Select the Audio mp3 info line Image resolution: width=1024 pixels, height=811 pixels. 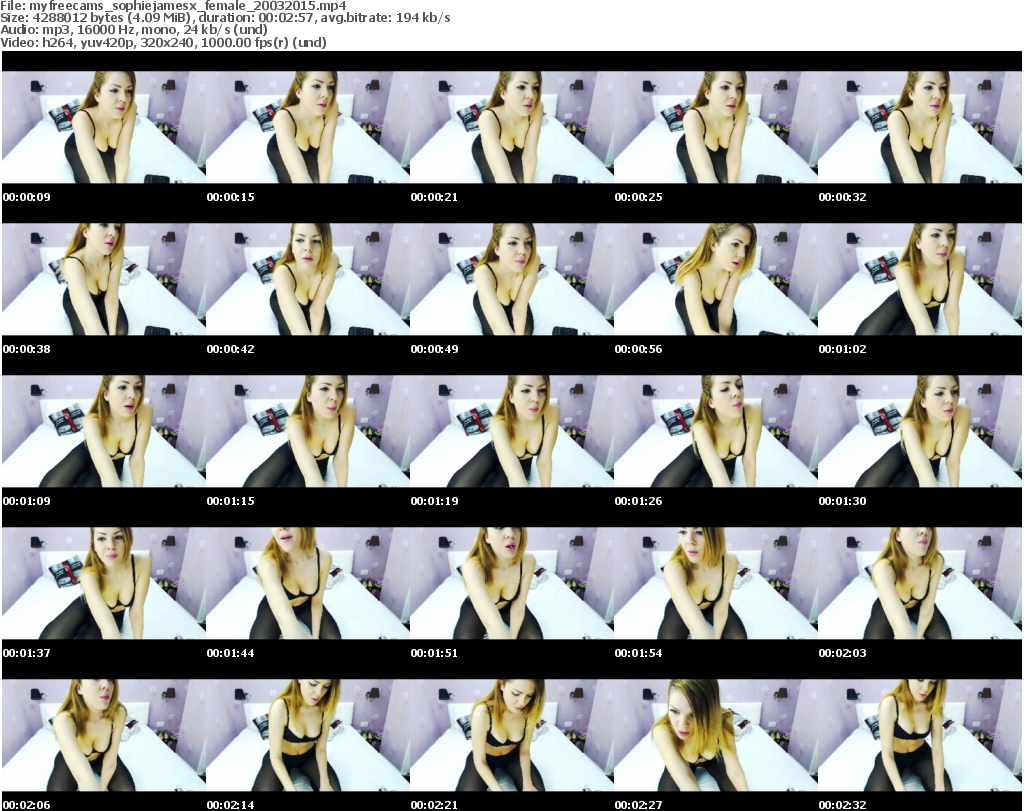point(134,30)
